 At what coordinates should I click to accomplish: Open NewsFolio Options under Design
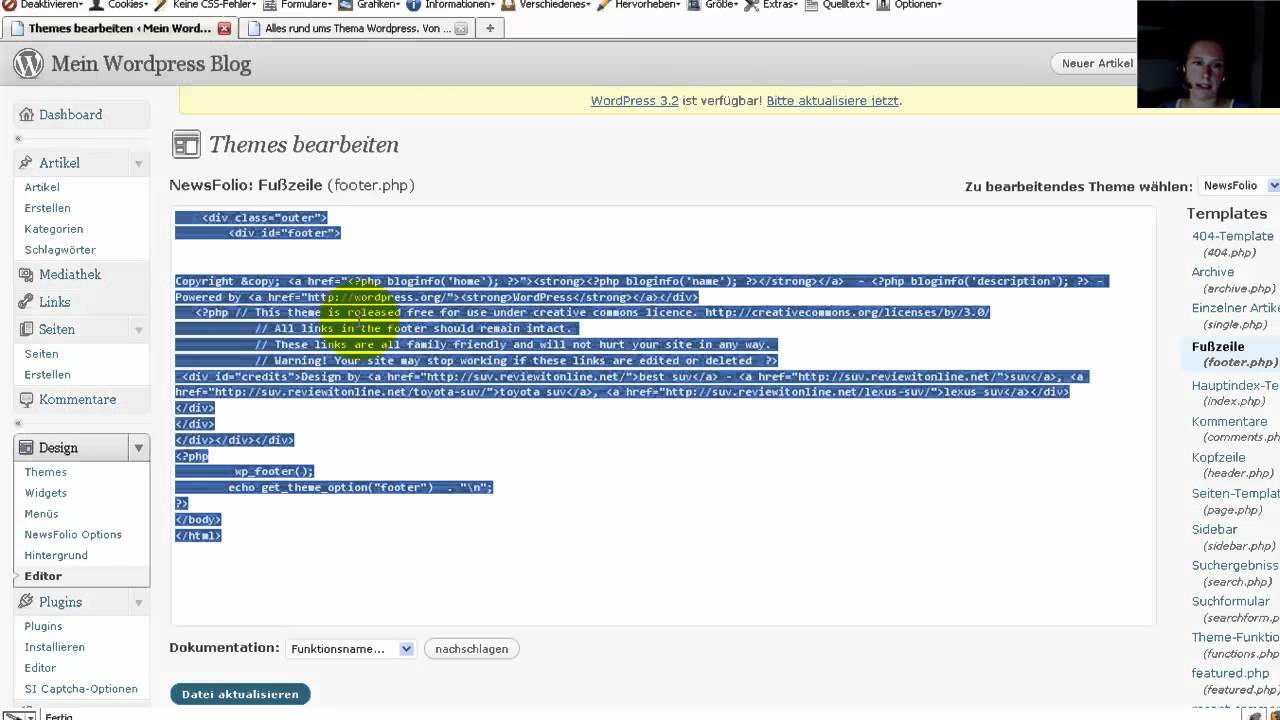(x=73, y=535)
